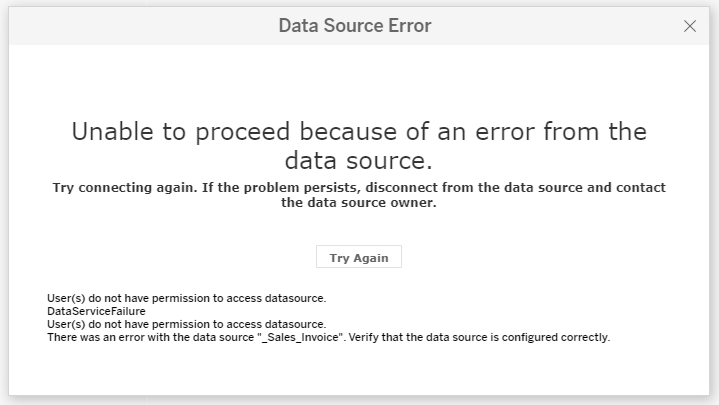Click the permission error line above DataServiceFailure
The image size is (719, 405).
coord(187,298)
